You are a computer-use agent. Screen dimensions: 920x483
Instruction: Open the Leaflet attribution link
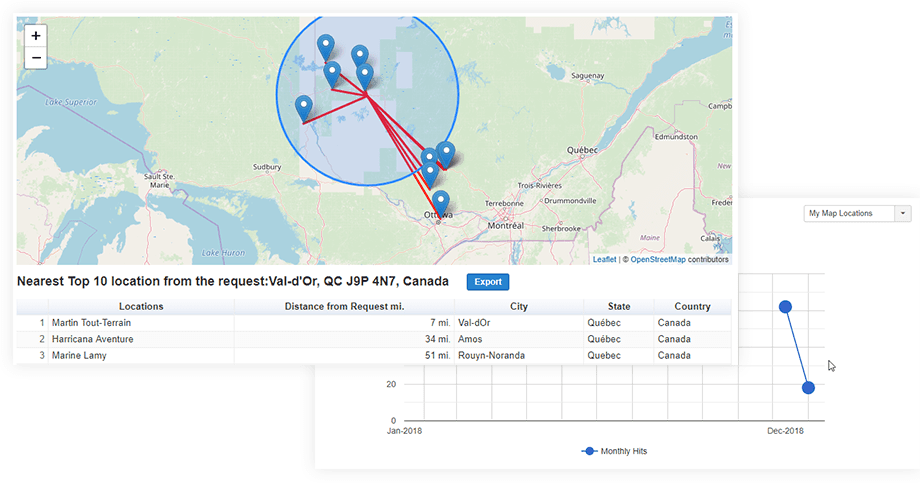click(604, 259)
